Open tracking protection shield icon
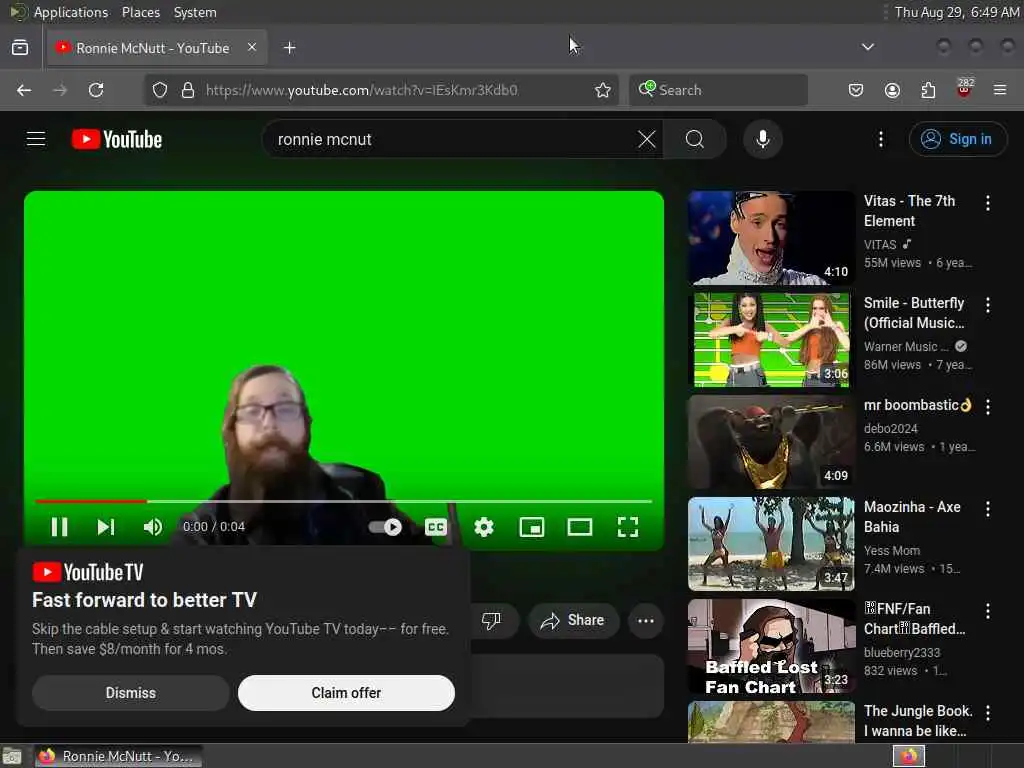 tap(160, 90)
